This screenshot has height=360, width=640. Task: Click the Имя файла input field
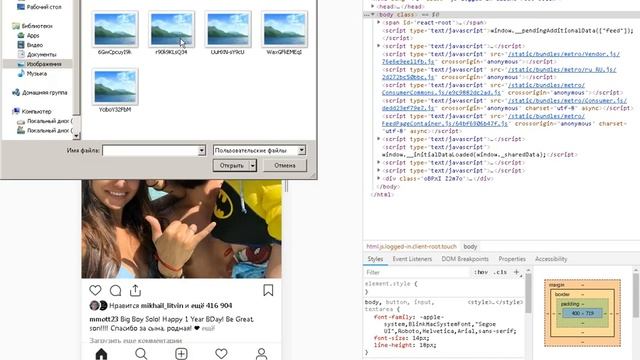click(x=150, y=150)
